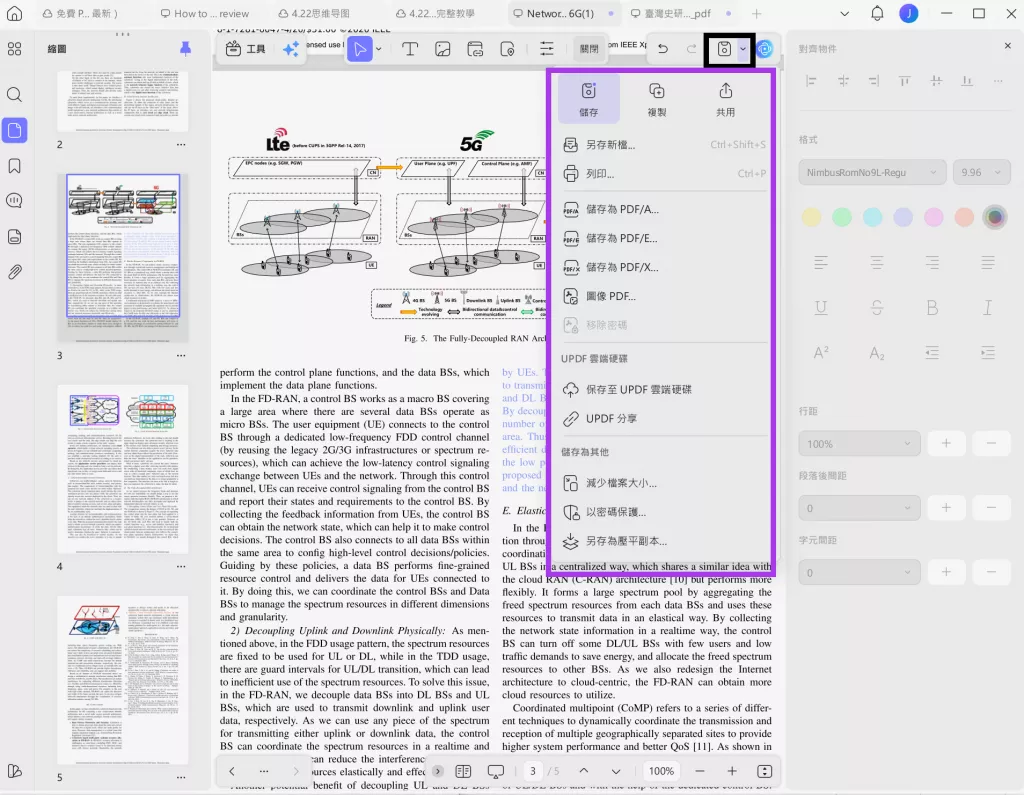Open character spacing dropdown
The height and width of the screenshot is (795, 1024).
pyautogui.click(x=859, y=573)
